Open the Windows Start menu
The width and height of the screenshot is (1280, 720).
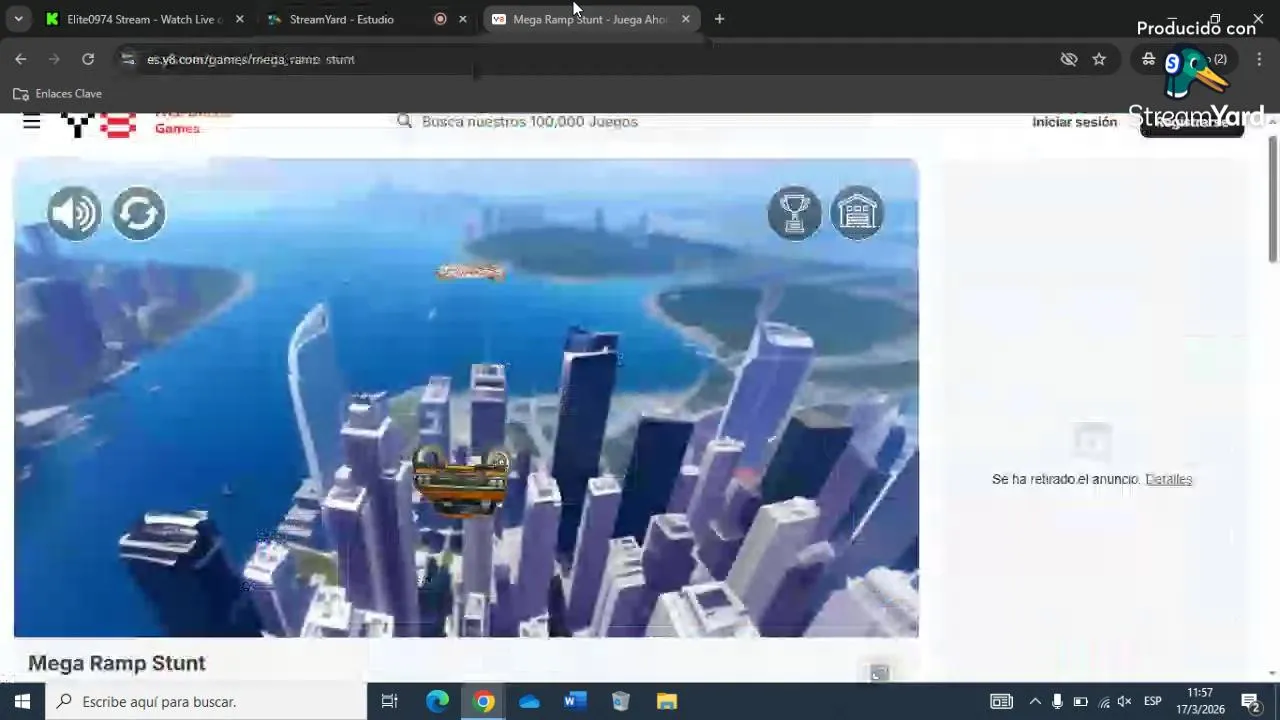(x=22, y=701)
